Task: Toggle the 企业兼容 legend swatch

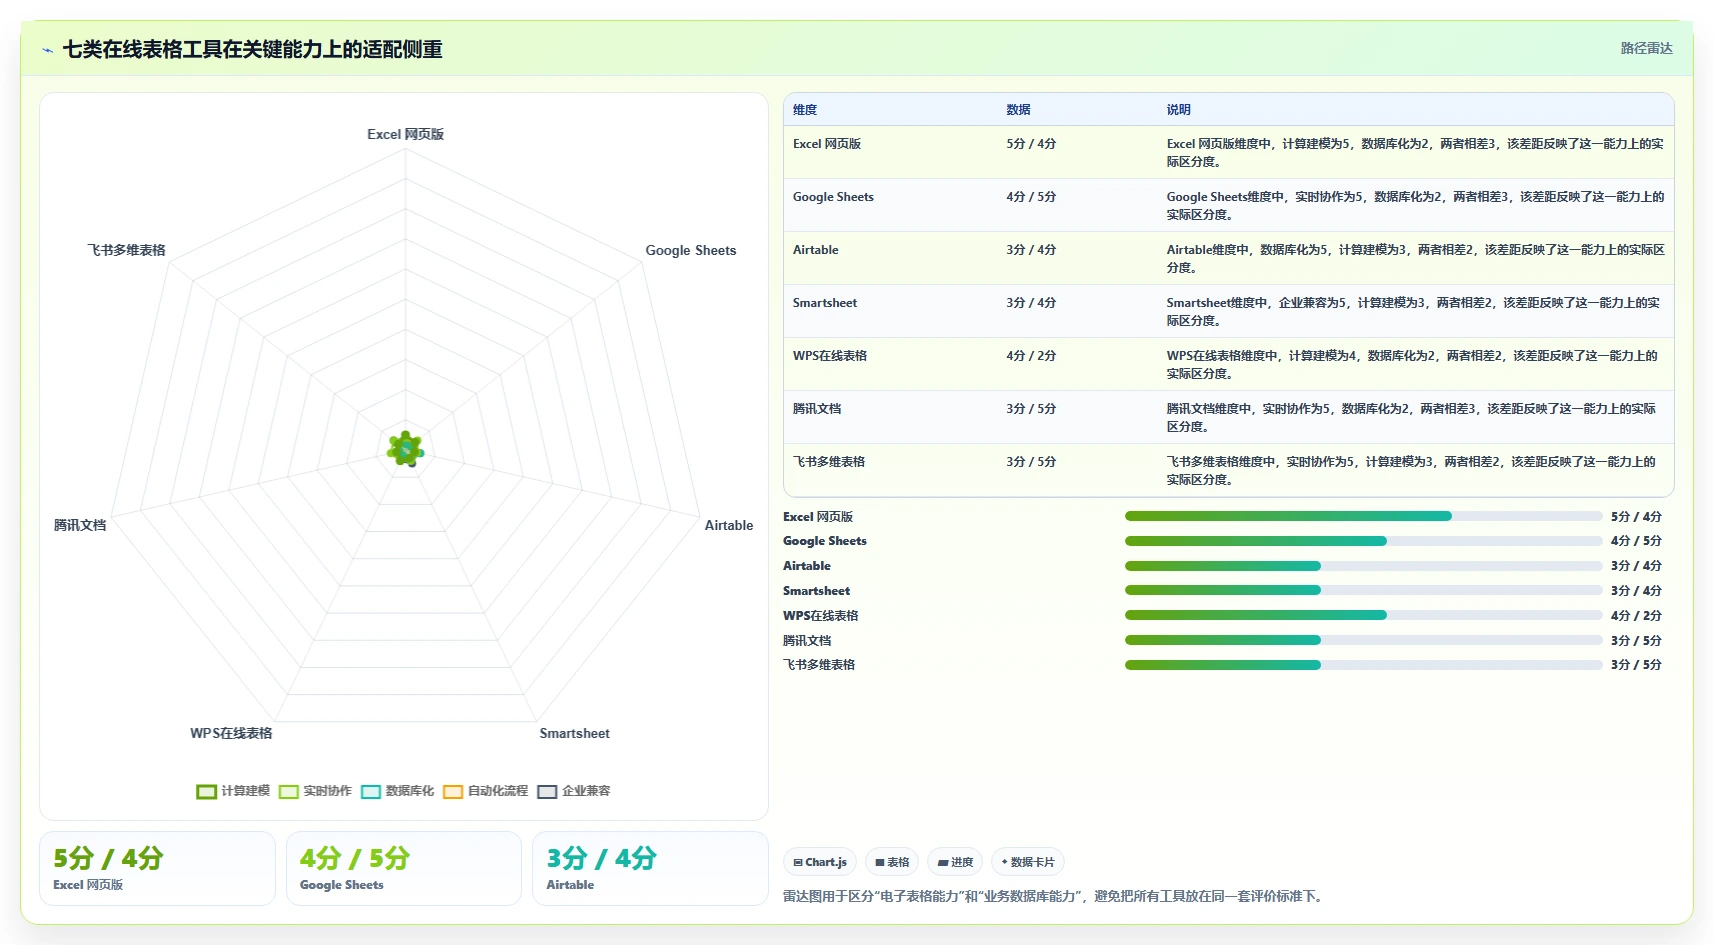Action: click(x=547, y=792)
